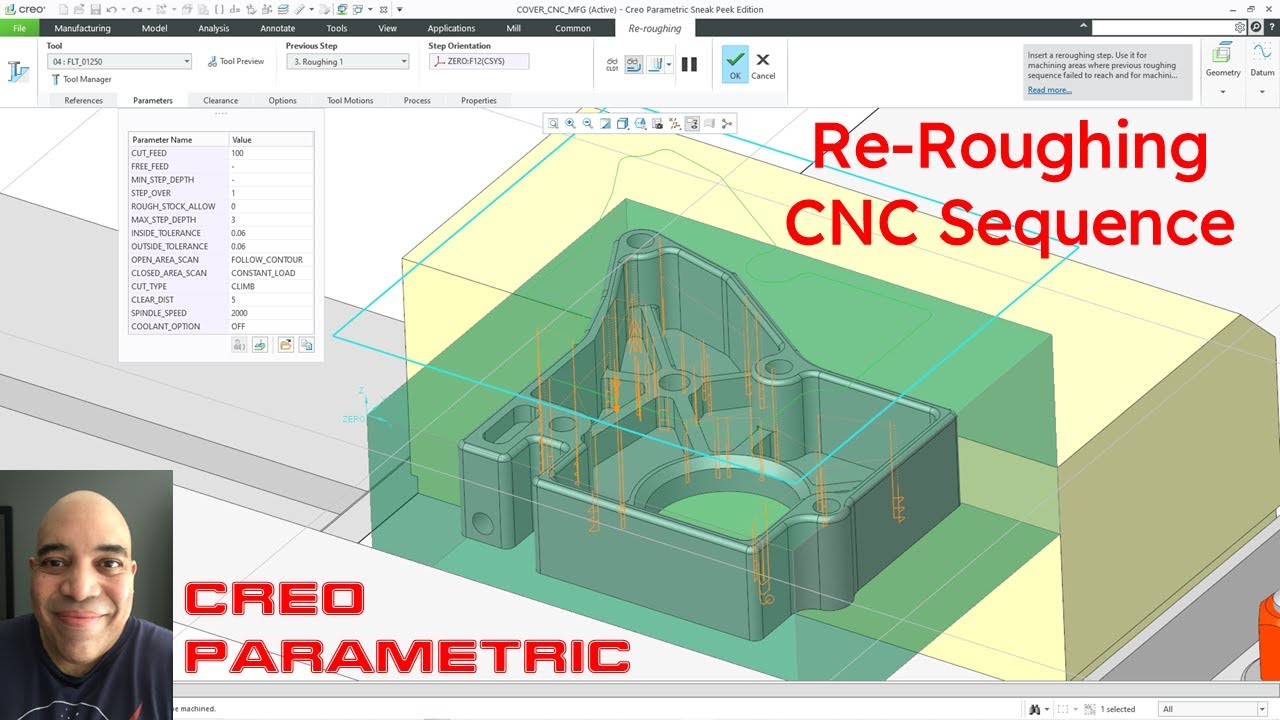Click the Repaint icon in graphics toolbar
The width and height of the screenshot is (1280, 720).
(x=605, y=123)
